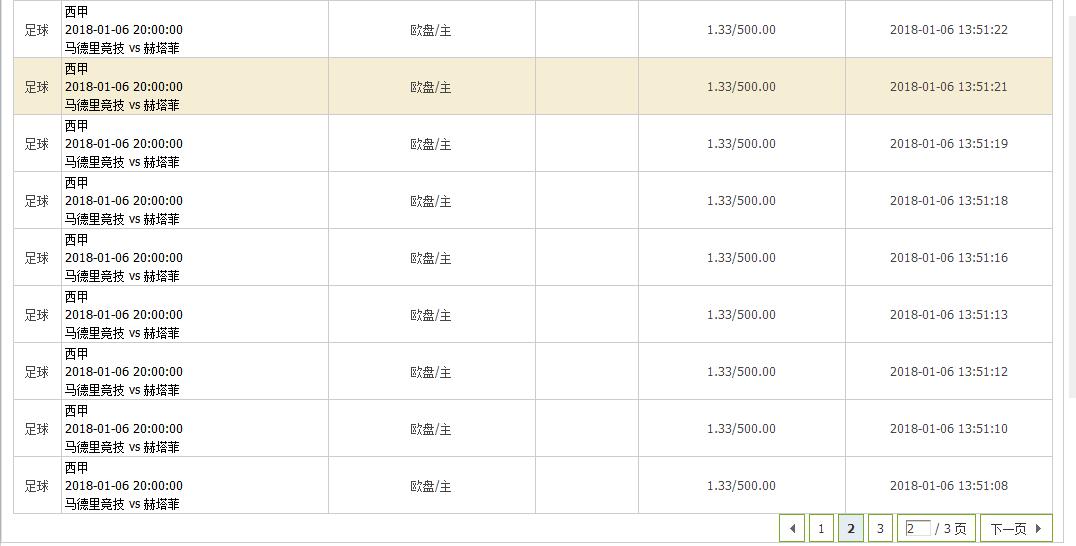Select the 马德里竞技 vs 赫塔菲 match in the 13:51:12 row
The height and width of the screenshot is (546, 1076).
122,390
